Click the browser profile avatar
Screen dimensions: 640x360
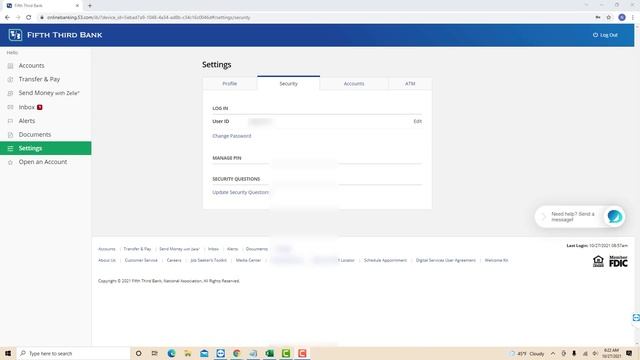pyautogui.click(x=622, y=18)
